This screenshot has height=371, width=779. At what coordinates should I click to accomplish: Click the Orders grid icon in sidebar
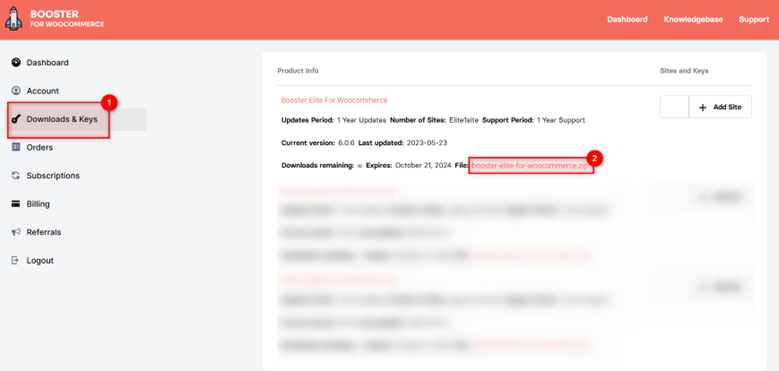pos(16,147)
